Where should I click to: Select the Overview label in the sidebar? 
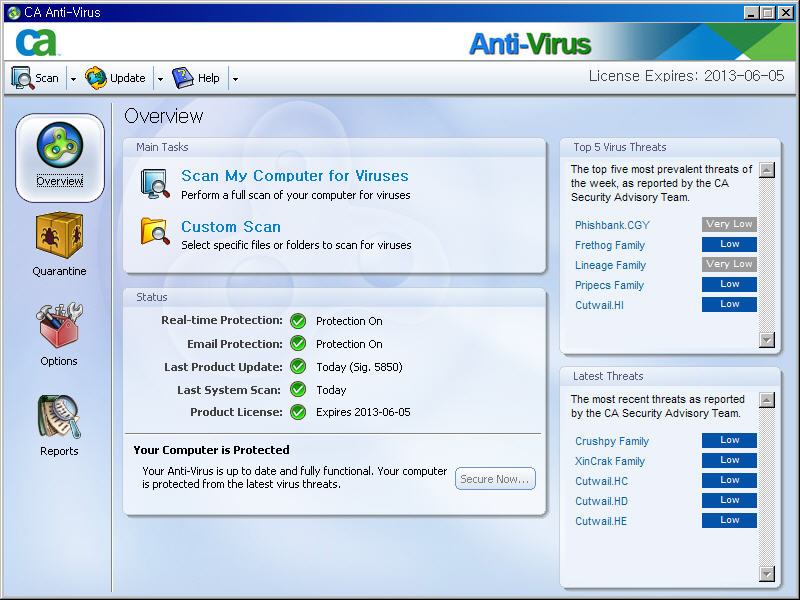click(x=60, y=181)
